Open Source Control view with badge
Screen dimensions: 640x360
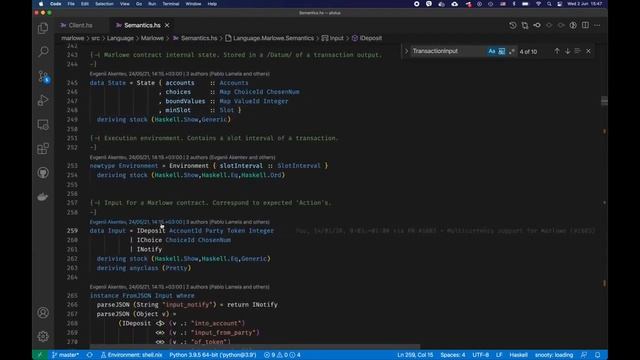pos(43,76)
